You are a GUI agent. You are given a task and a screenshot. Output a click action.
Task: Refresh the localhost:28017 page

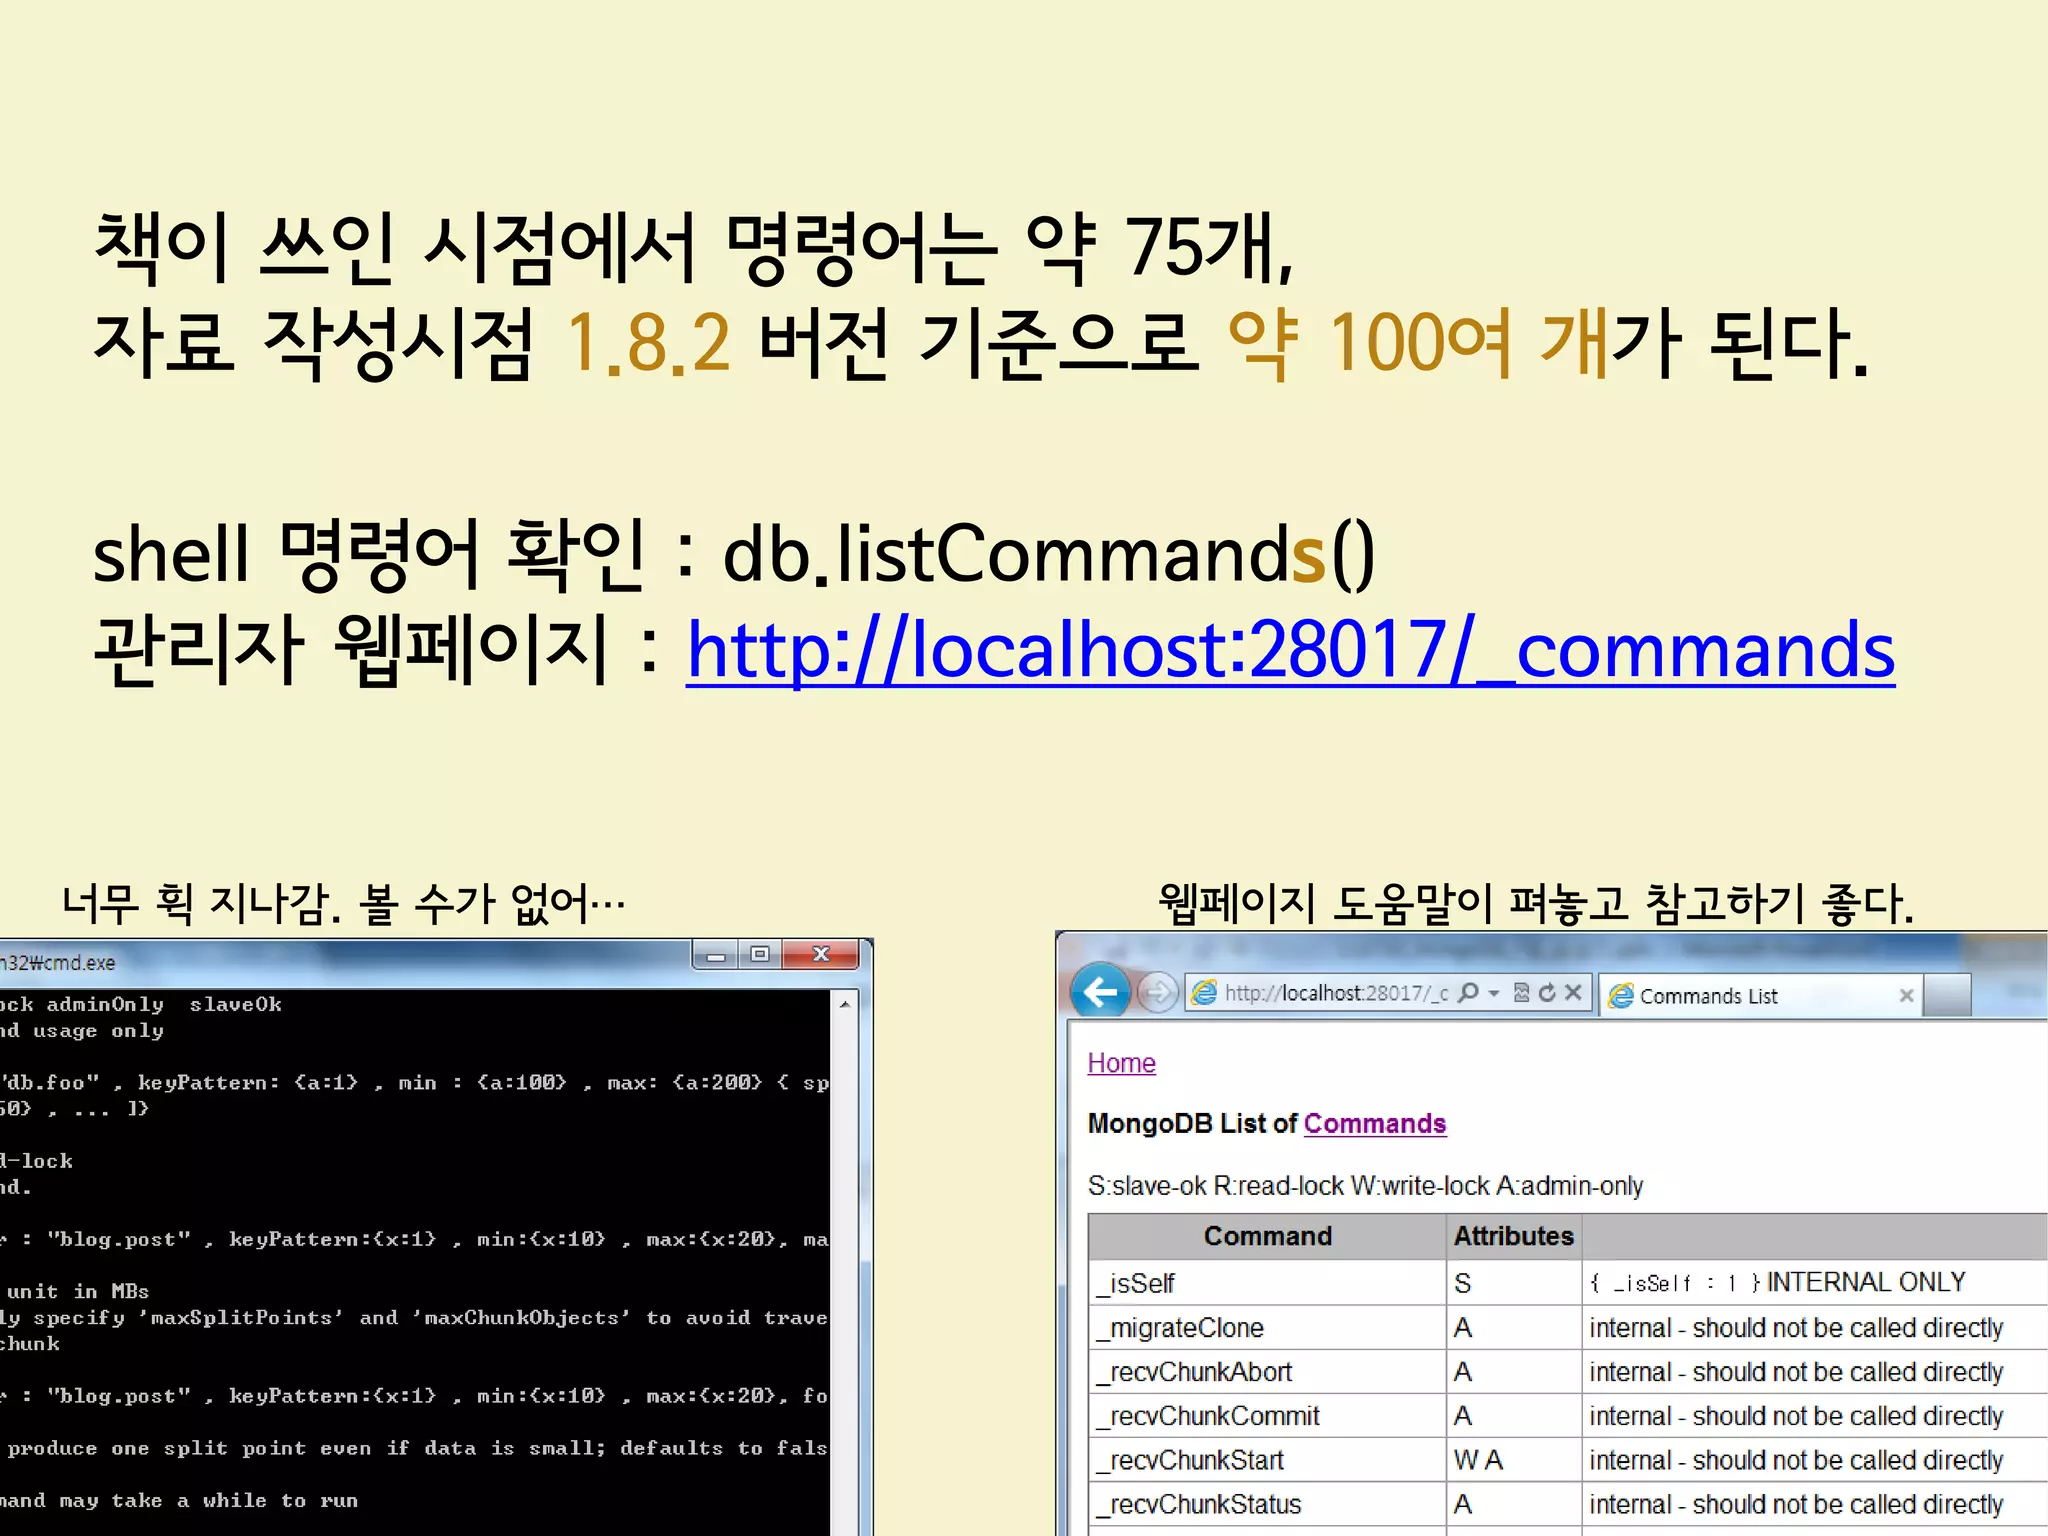coord(1547,992)
